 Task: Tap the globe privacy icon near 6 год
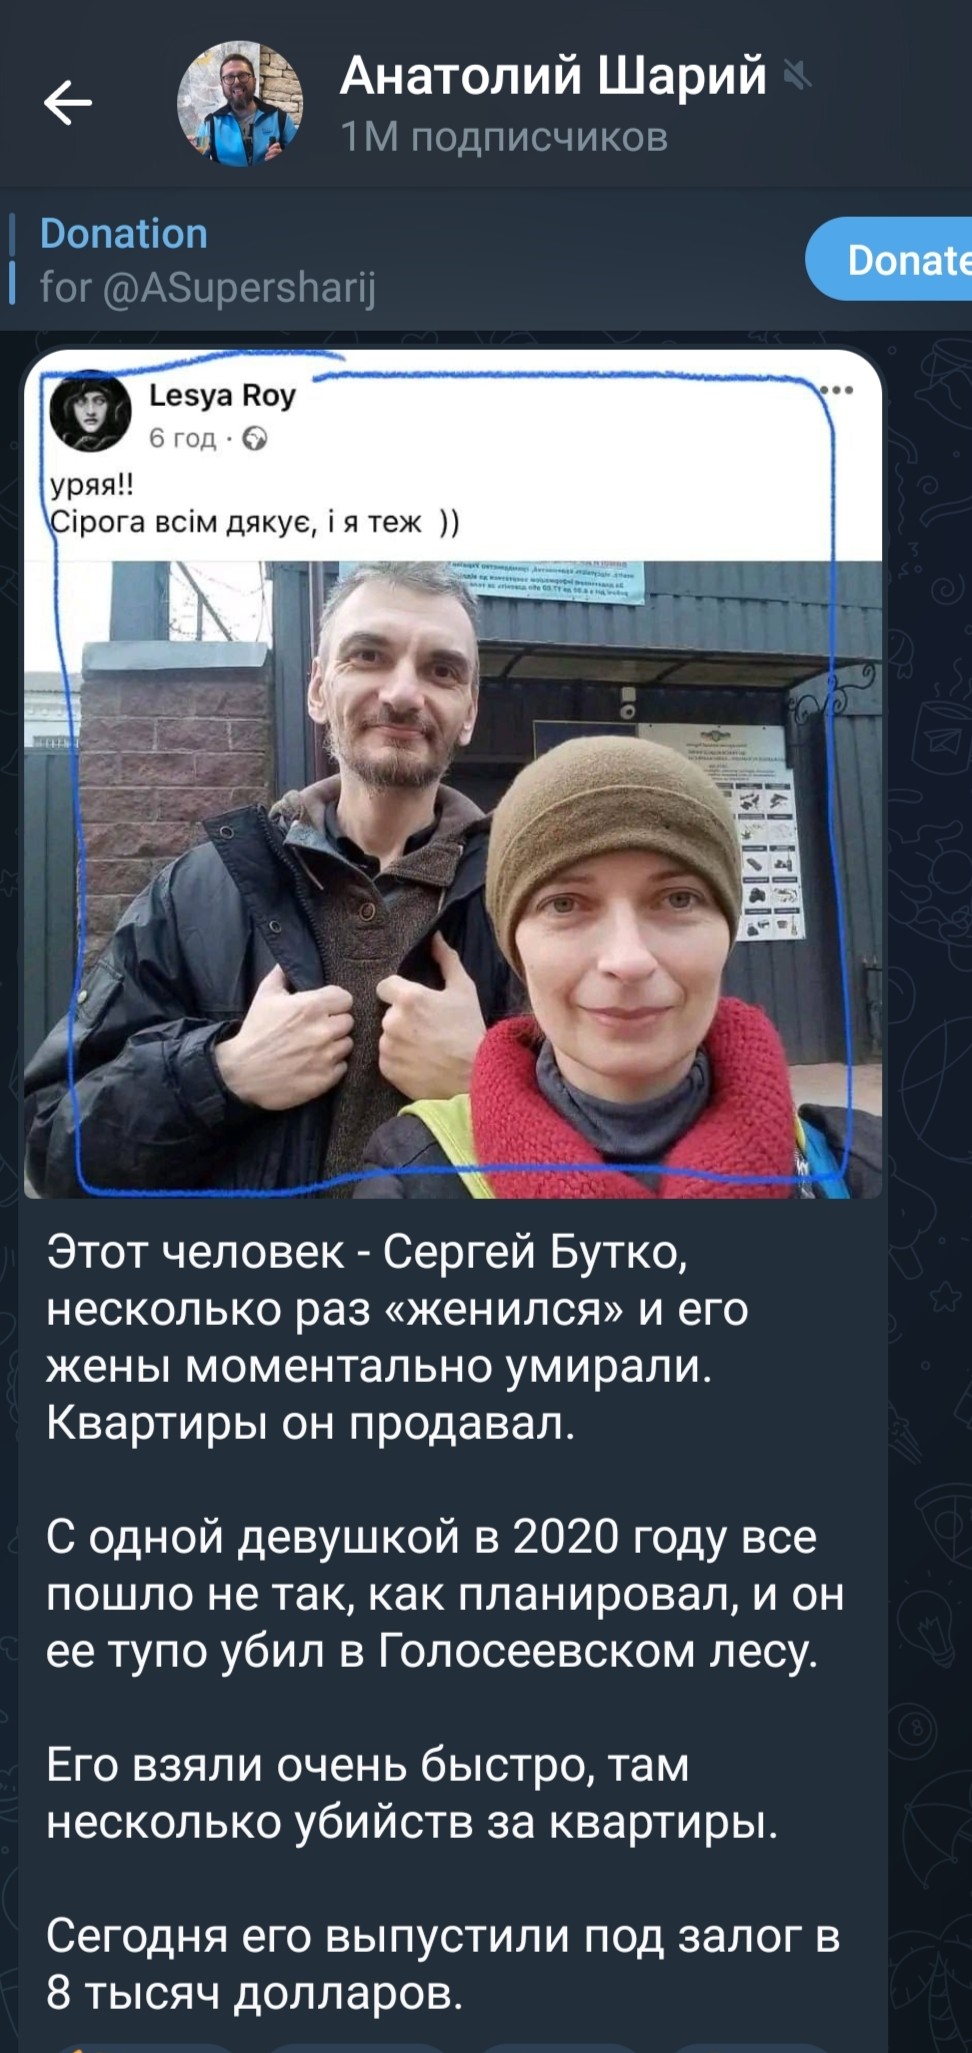256,439
